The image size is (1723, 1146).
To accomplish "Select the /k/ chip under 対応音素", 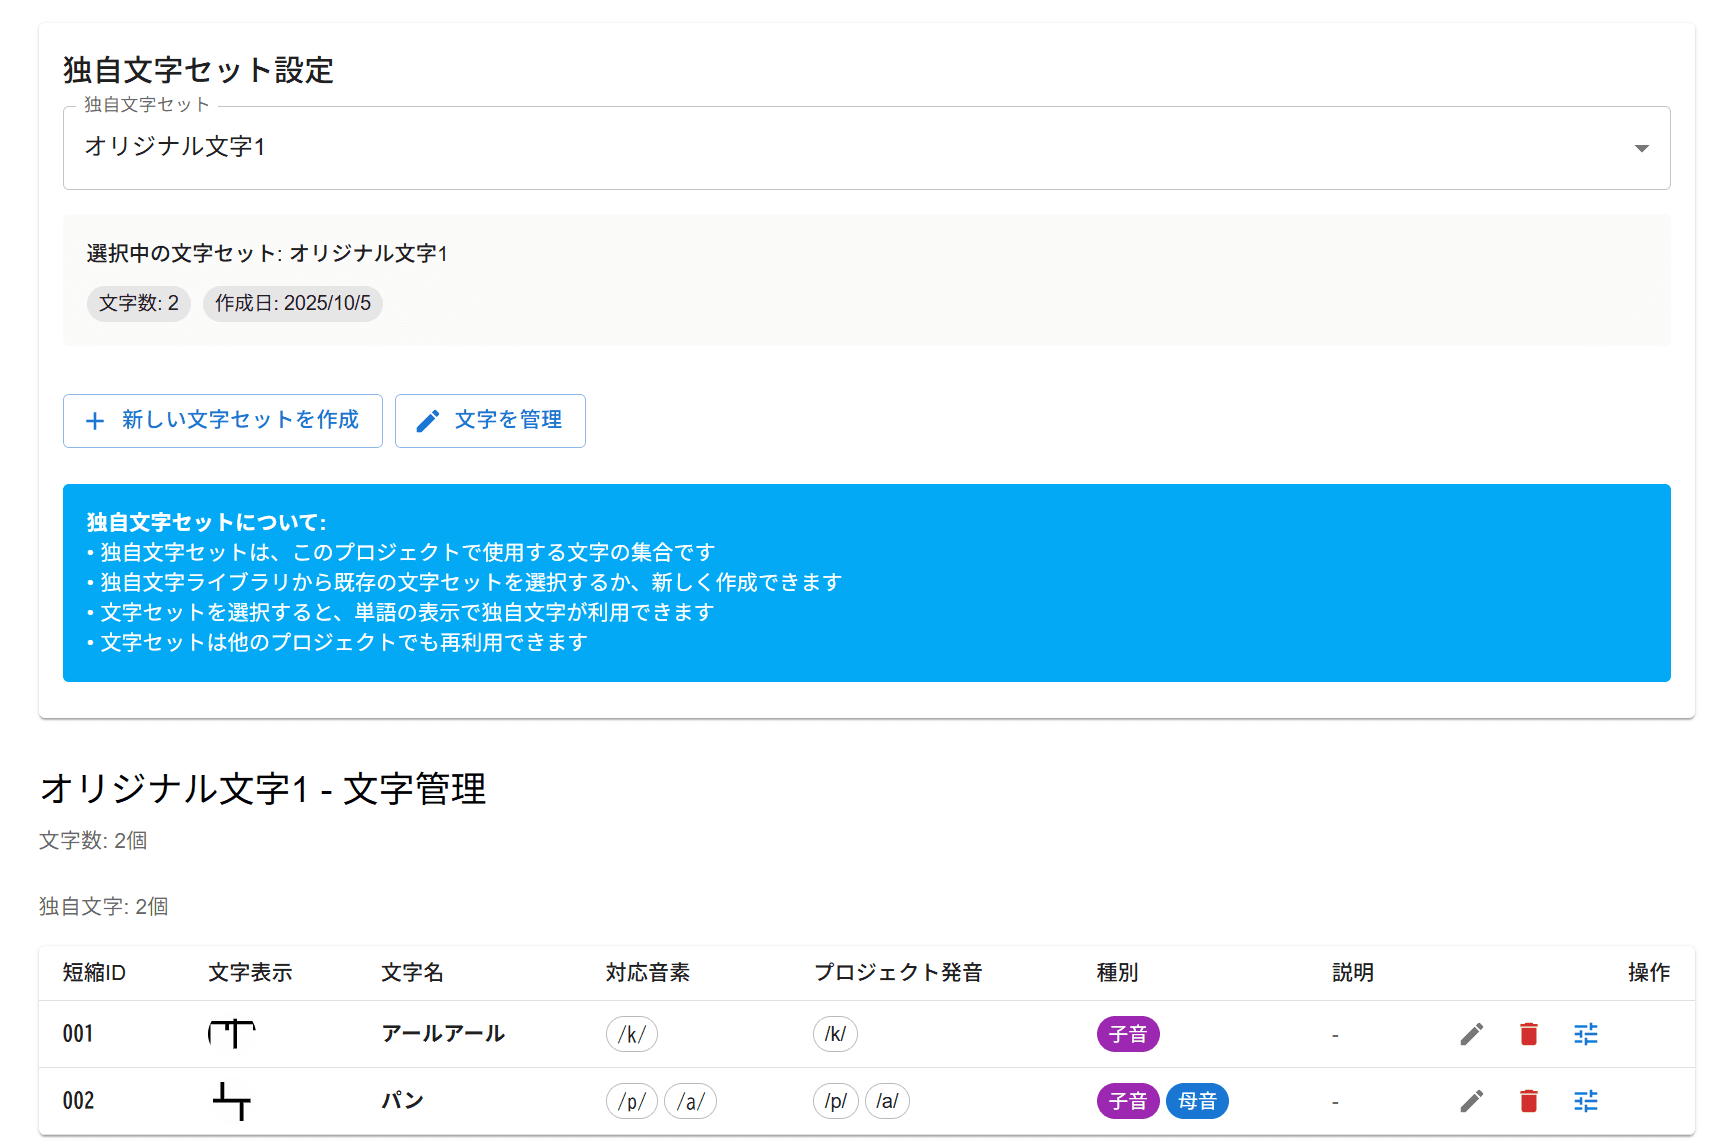I will pyautogui.click(x=631, y=1034).
